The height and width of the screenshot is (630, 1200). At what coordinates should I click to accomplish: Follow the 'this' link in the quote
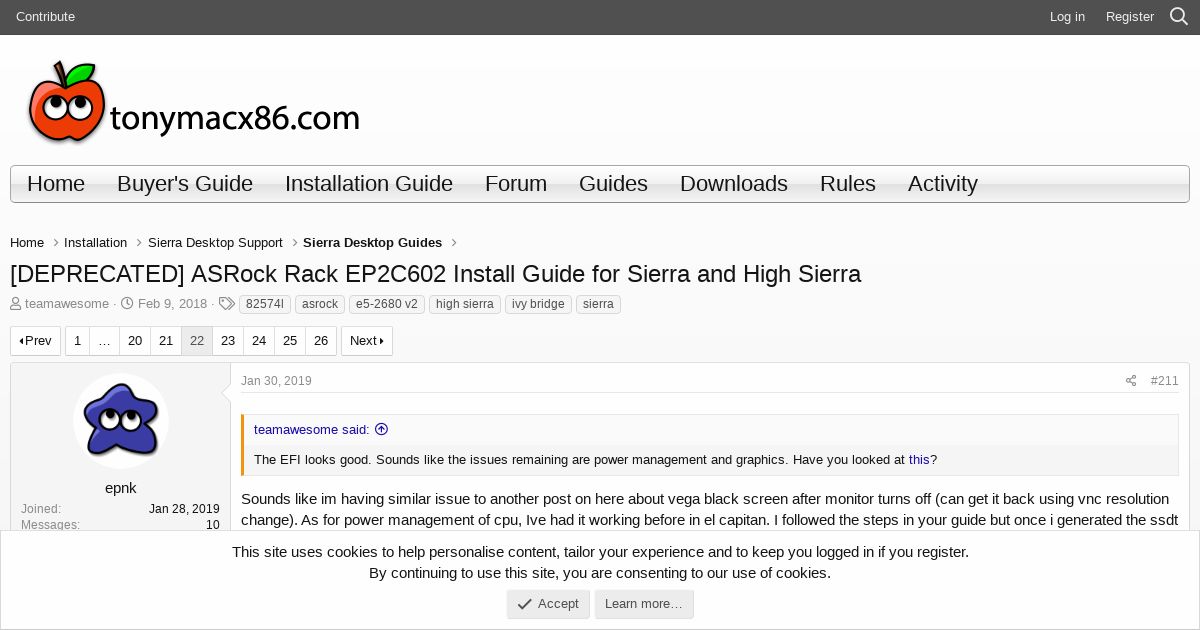click(919, 460)
